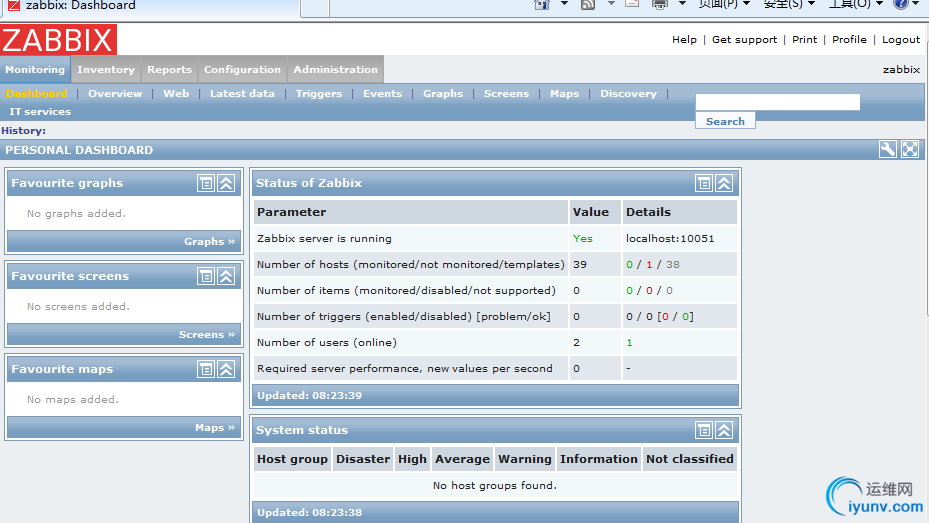
Task: Click the Logout link
Action: point(901,39)
